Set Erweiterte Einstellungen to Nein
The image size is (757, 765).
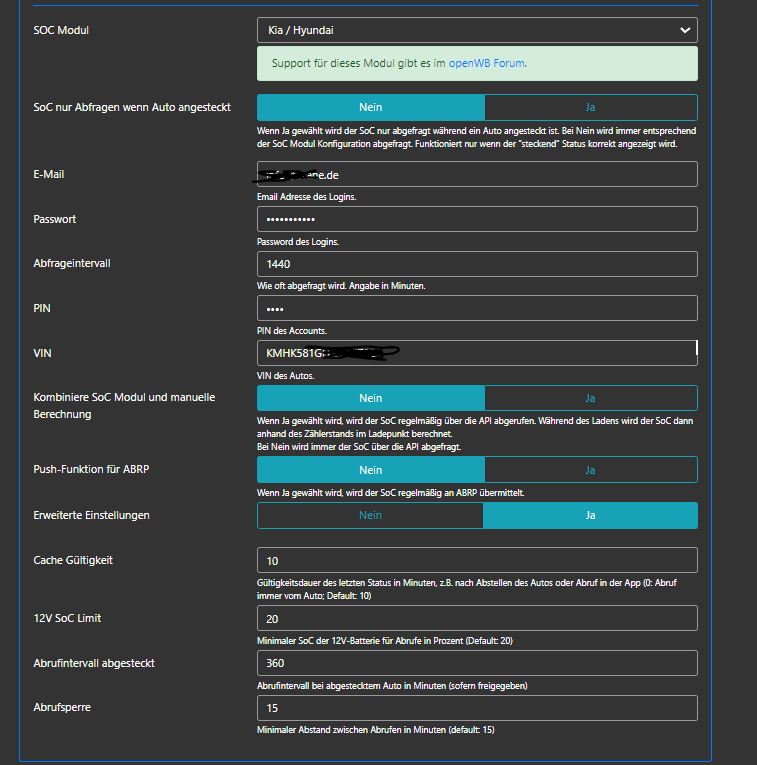pos(371,515)
